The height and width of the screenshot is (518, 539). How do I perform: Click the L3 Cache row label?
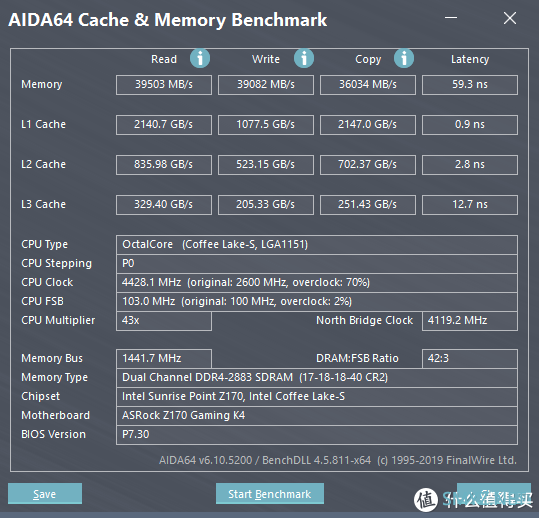pyautogui.click(x=43, y=205)
